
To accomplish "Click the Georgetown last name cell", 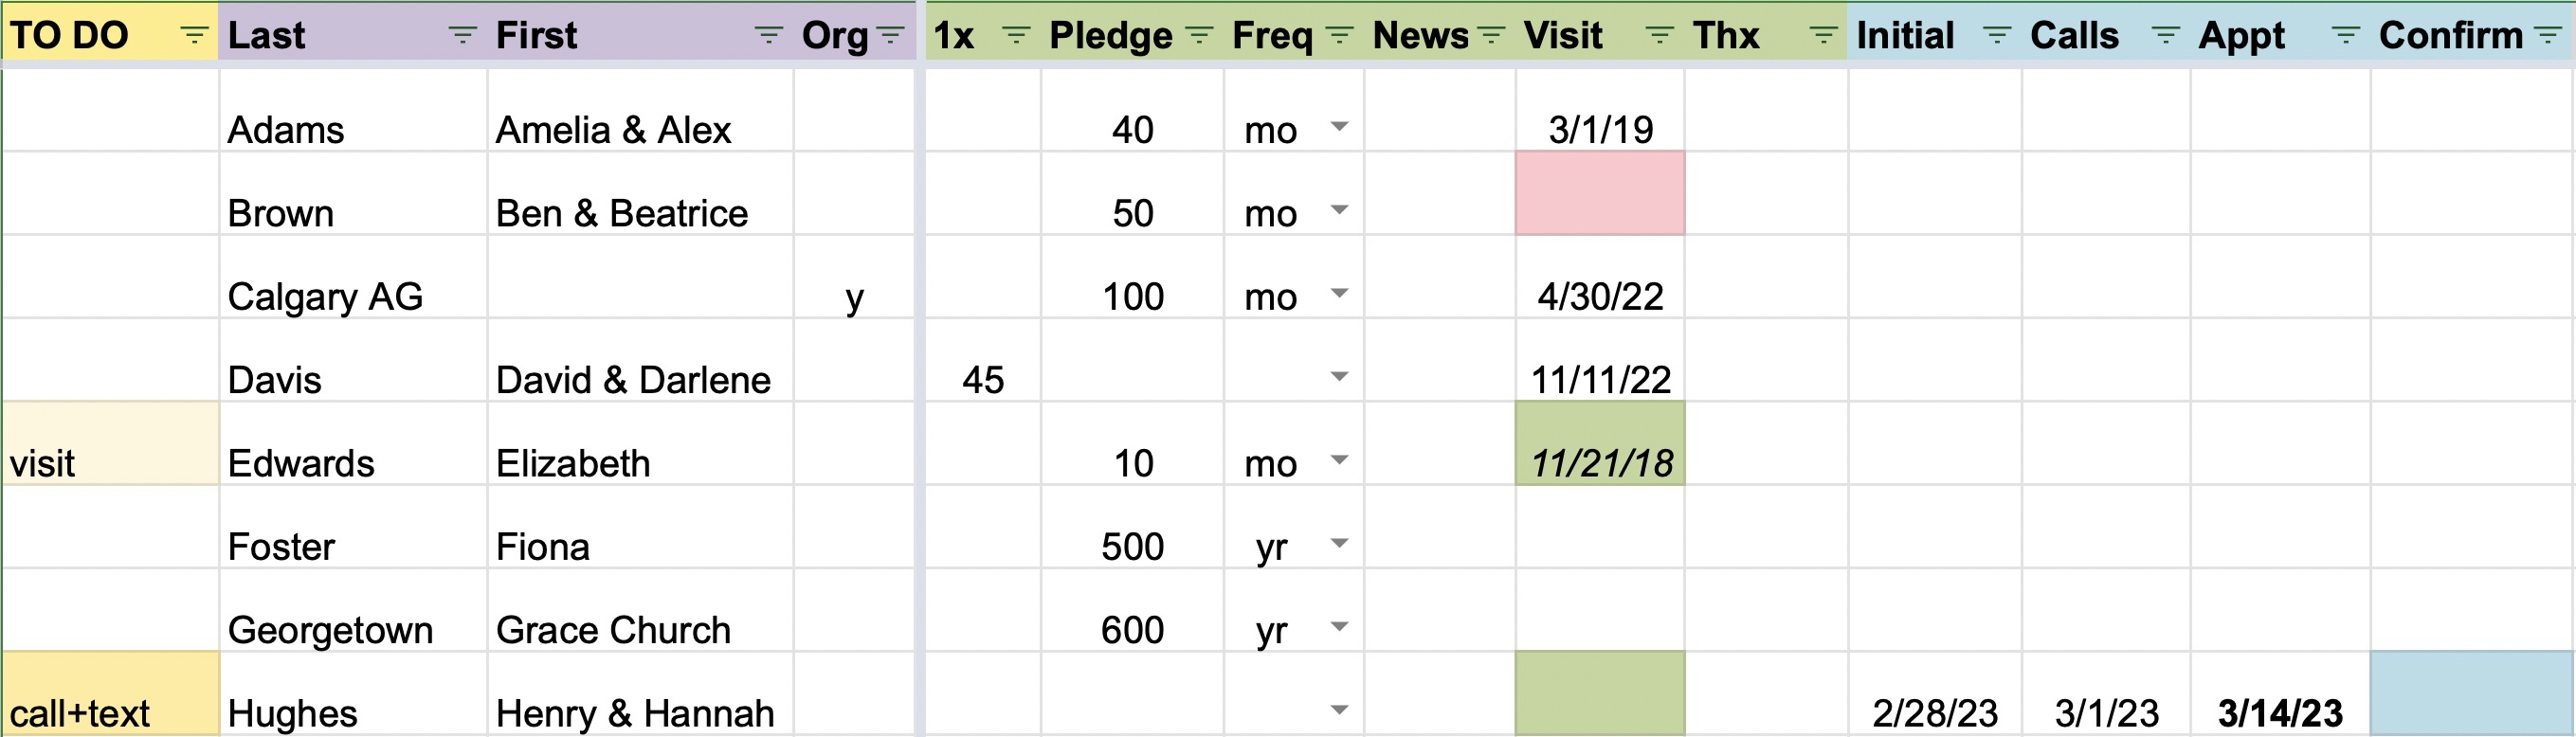I will (x=330, y=630).
